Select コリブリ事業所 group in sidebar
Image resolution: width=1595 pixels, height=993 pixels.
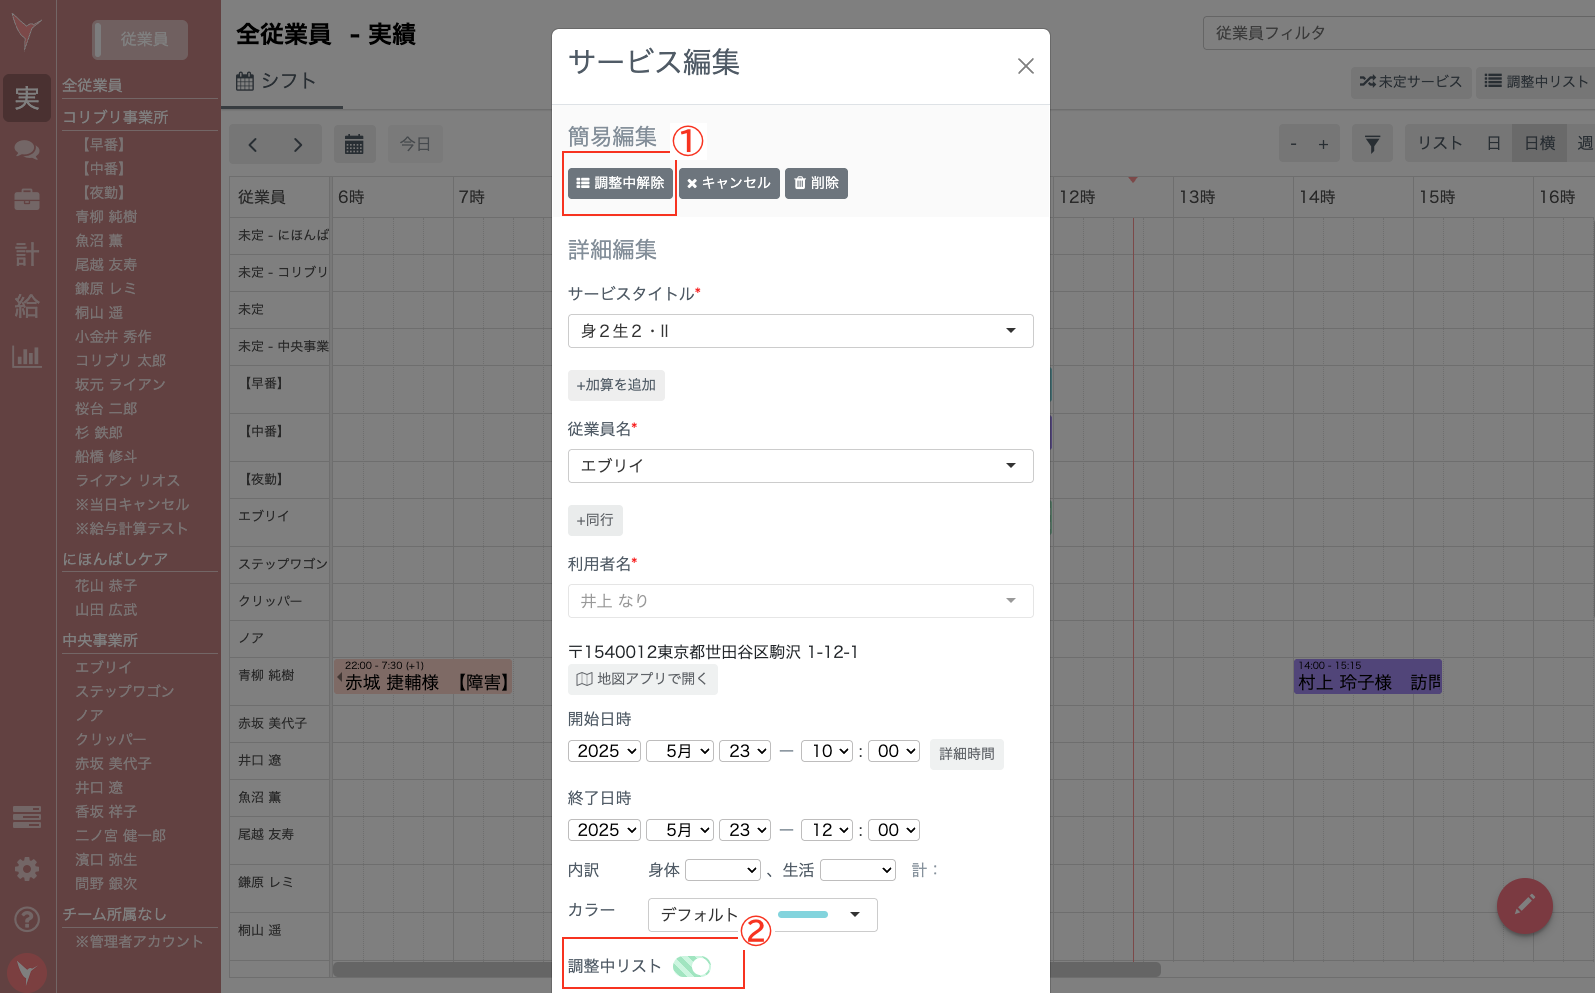(115, 118)
